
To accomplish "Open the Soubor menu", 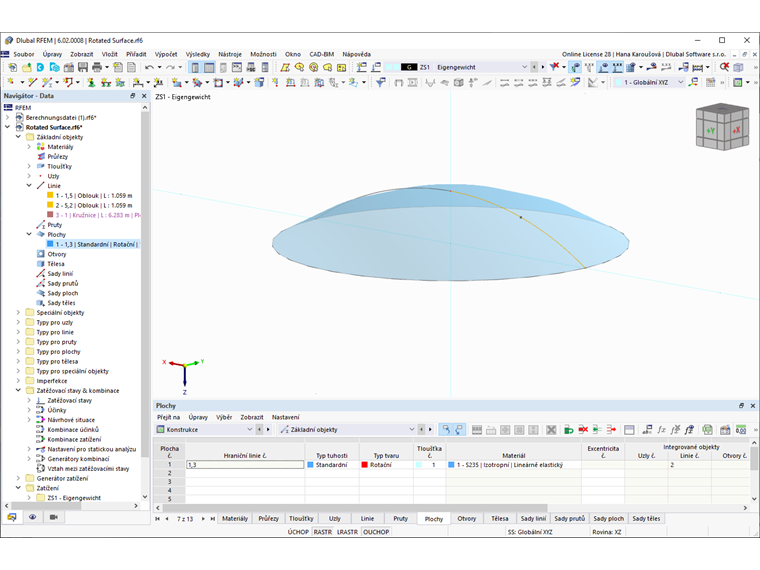I will pos(24,54).
